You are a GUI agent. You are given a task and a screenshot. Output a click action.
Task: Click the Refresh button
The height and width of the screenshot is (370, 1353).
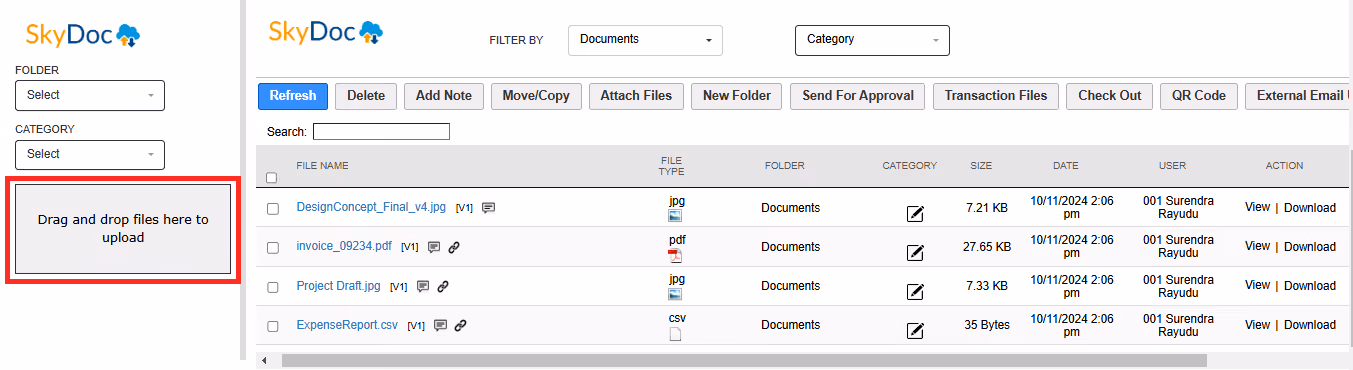(x=293, y=96)
